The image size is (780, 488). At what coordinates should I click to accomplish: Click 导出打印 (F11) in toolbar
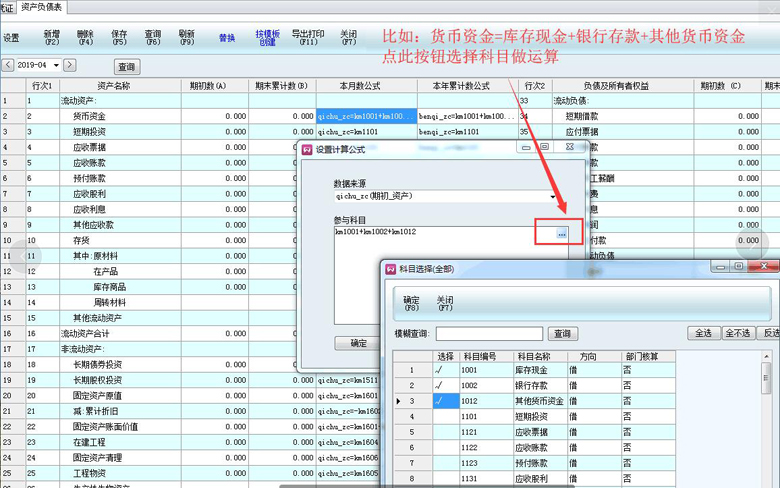pyautogui.click(x=307, y=38)
